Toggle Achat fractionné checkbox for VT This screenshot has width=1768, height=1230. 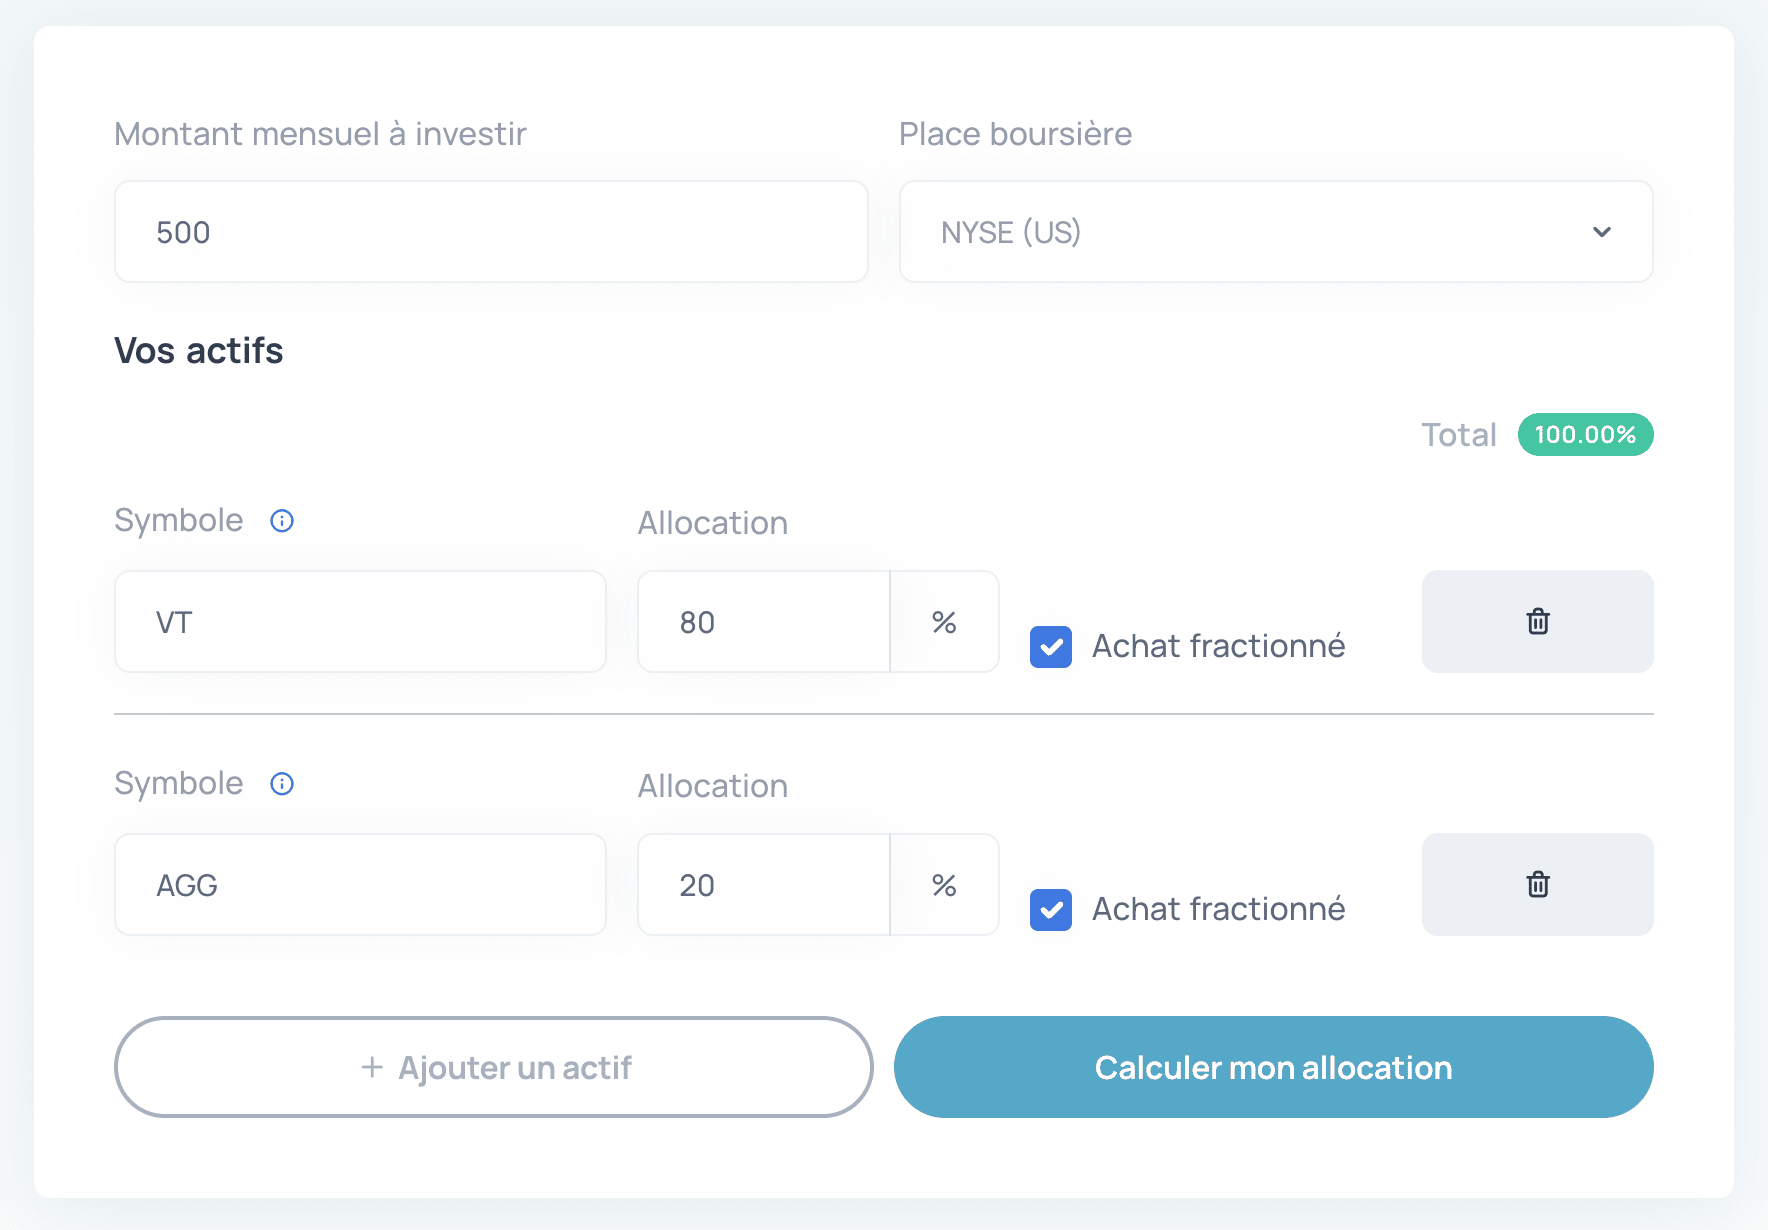(1051, 647)
